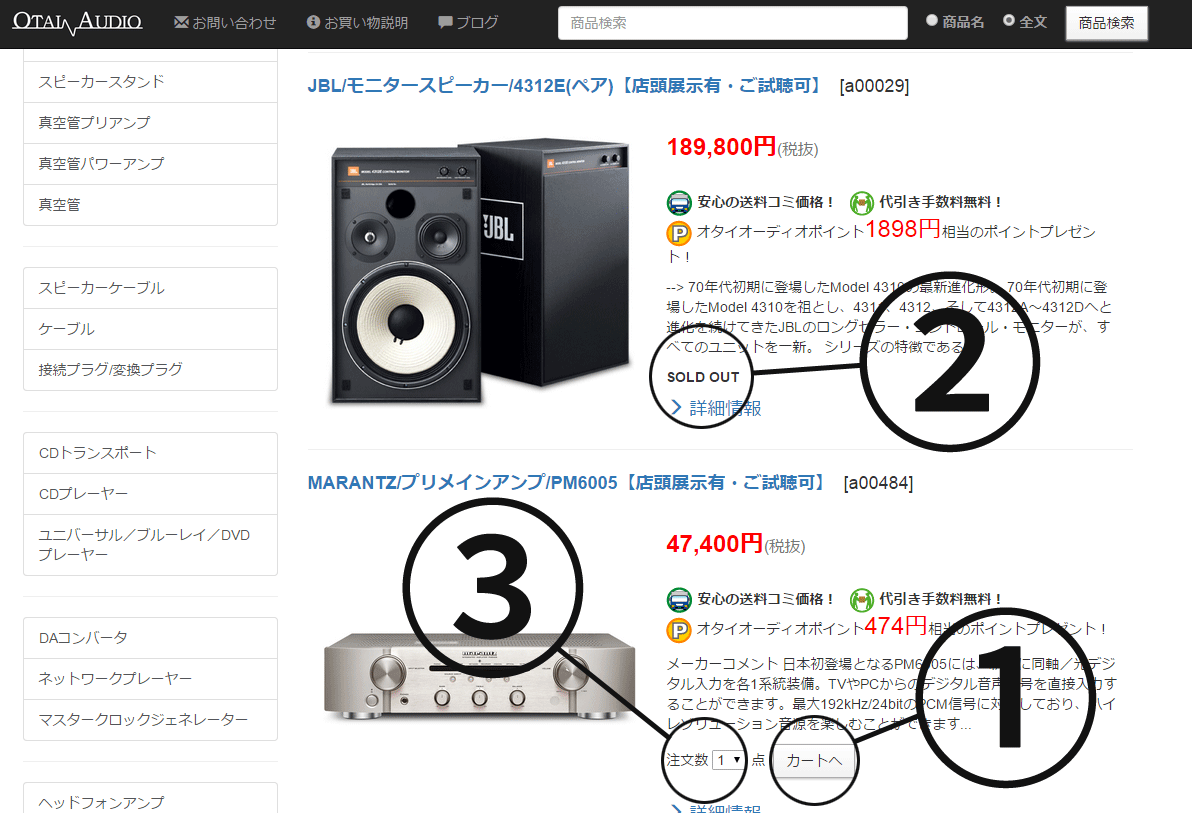Add Marantz amp with カートへ button
The width and height of the screenshot is (1192, 813).
point(813,761)
